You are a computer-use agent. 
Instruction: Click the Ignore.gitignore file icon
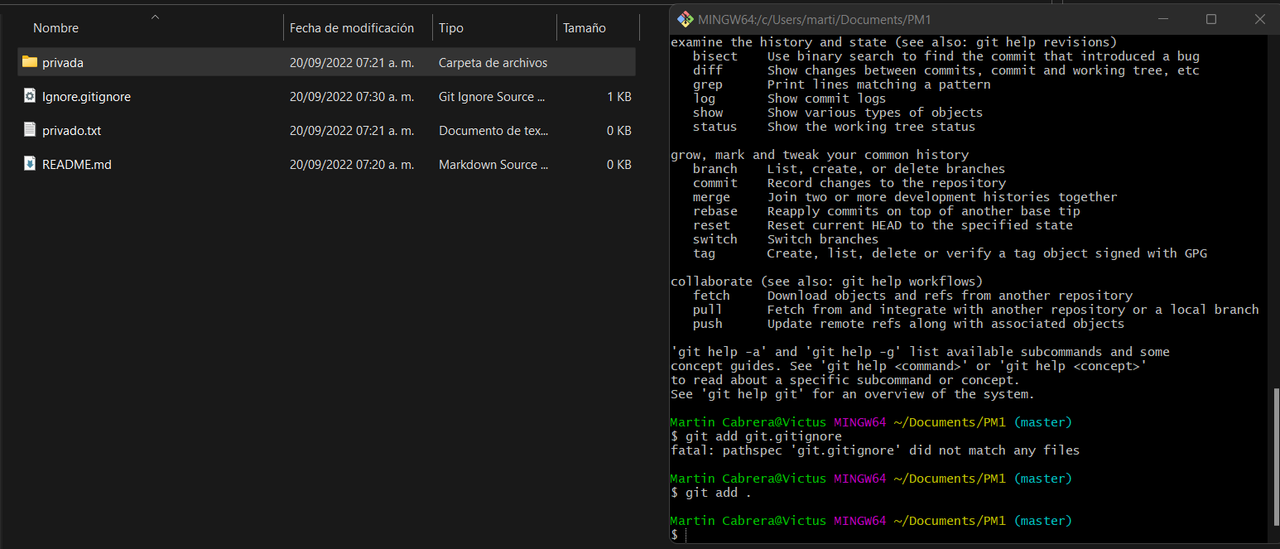click(x=30, y=96)
